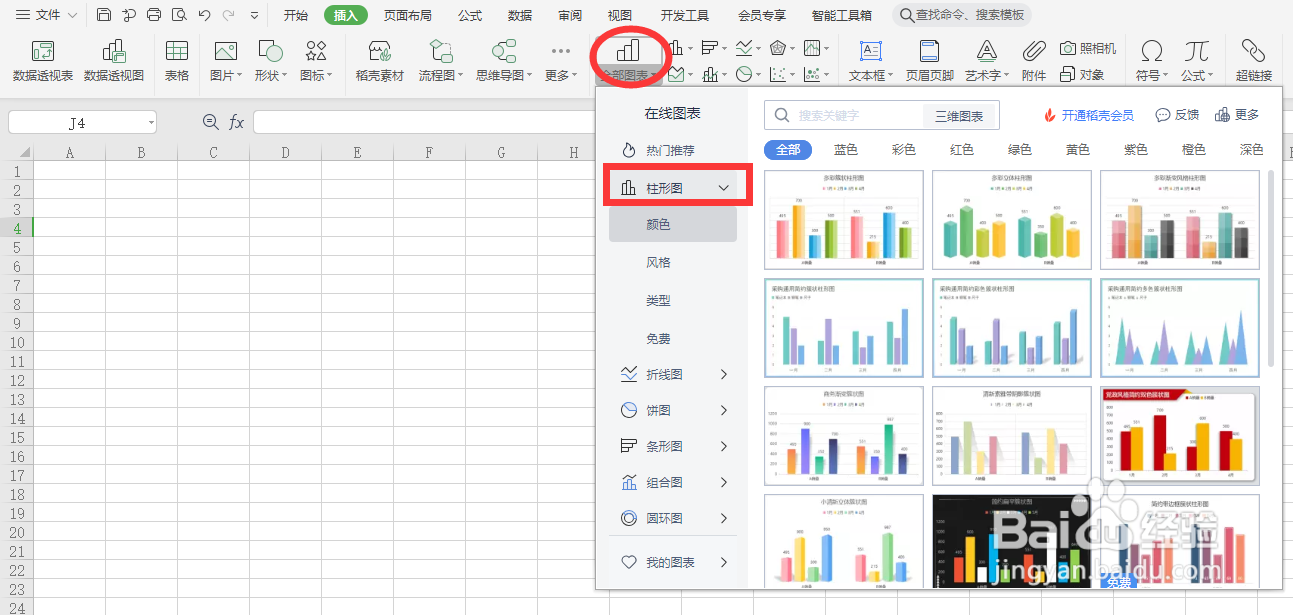Open the 稻壳素材 resources
1293x615 pixels.
[380, 61]
